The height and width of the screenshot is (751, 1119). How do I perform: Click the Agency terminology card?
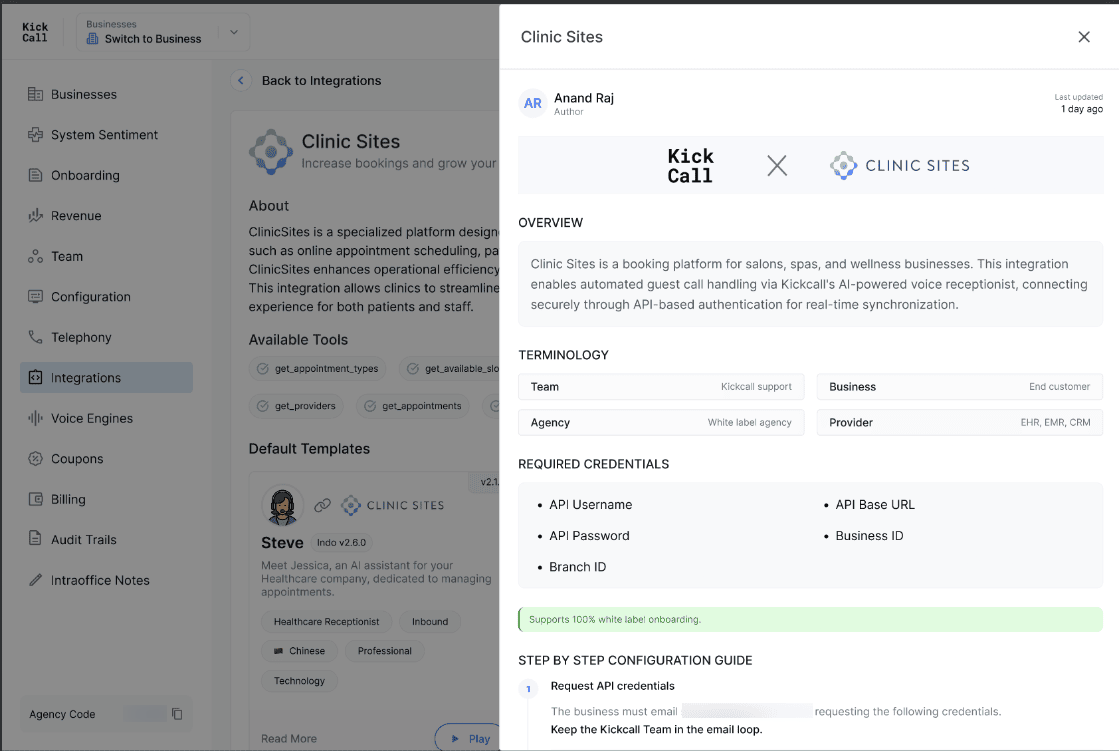[661, 423]
